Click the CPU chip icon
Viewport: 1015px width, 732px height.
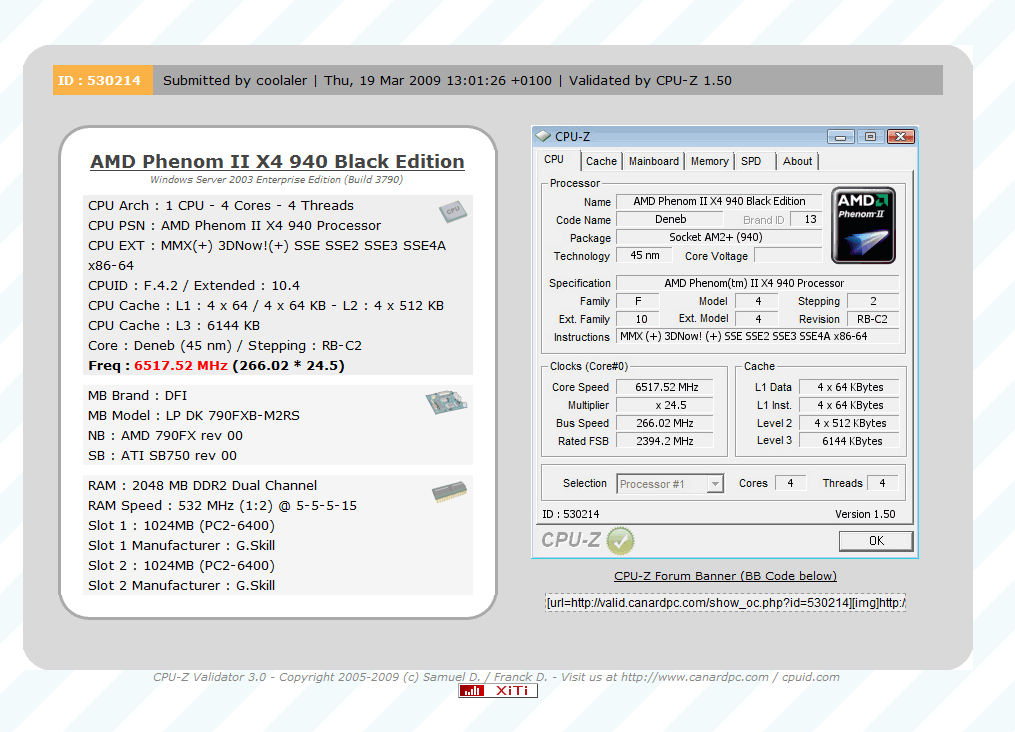(x=452, y=211)
